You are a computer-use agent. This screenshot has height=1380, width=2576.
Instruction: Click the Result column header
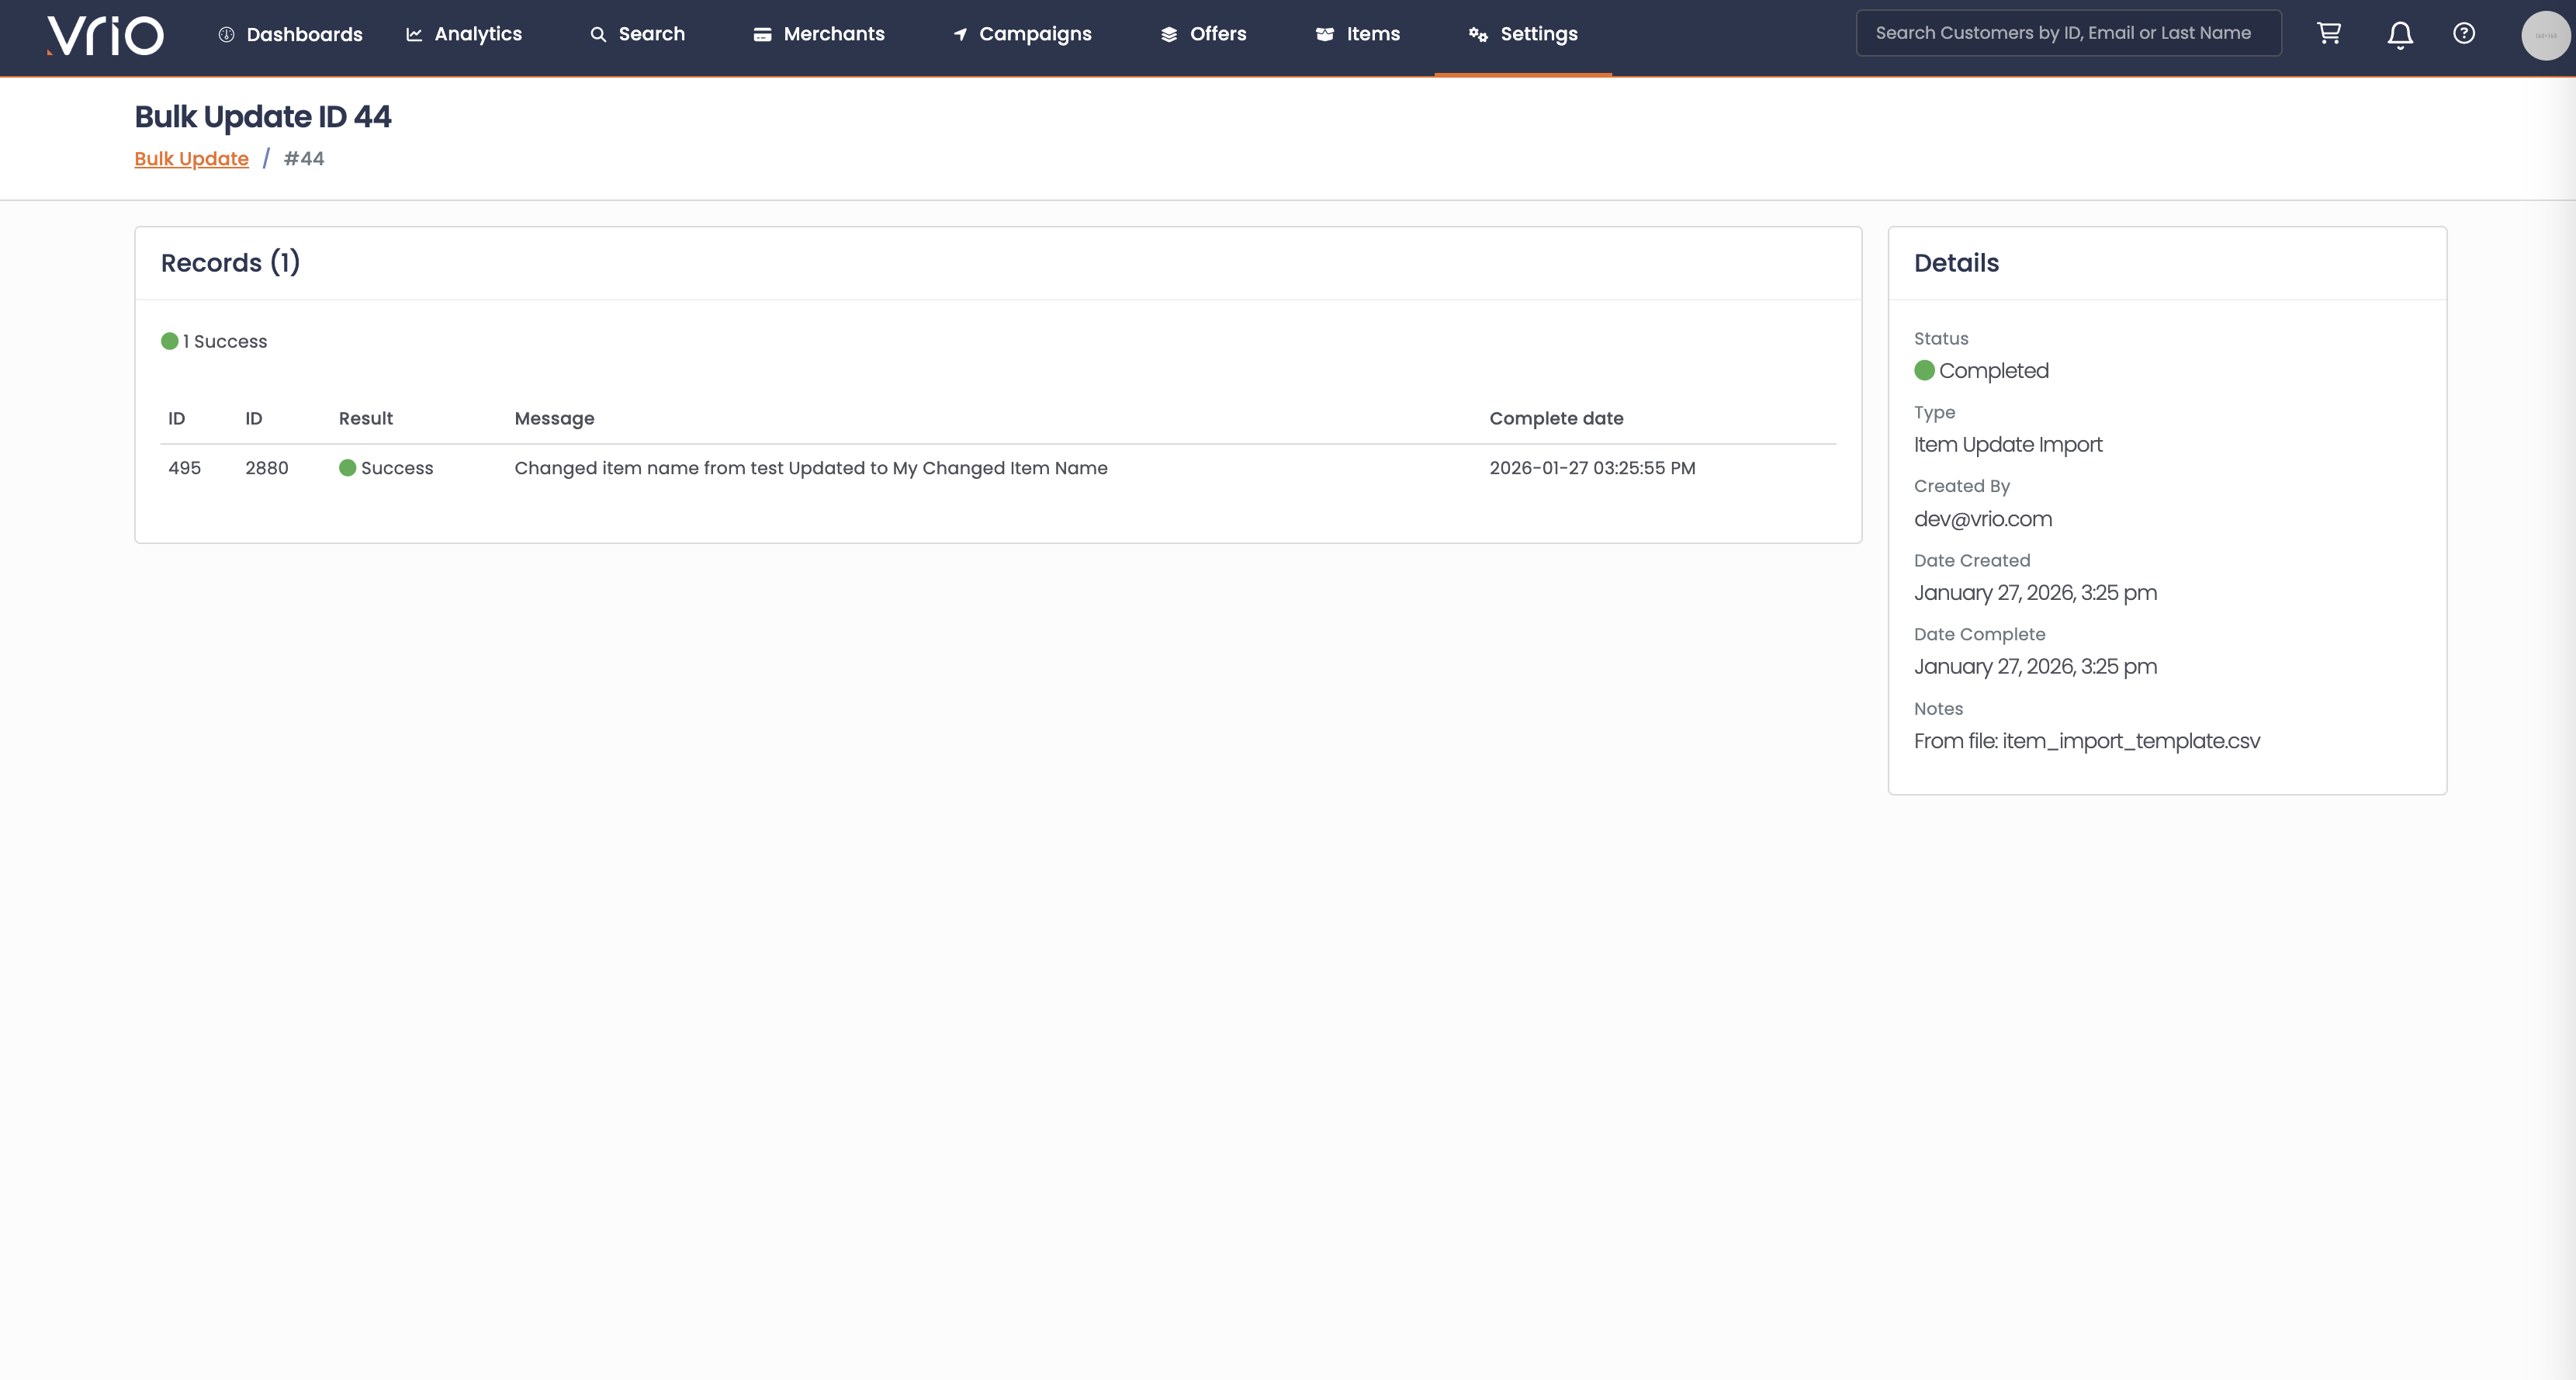pyautogui.click(x=365, y=419)
